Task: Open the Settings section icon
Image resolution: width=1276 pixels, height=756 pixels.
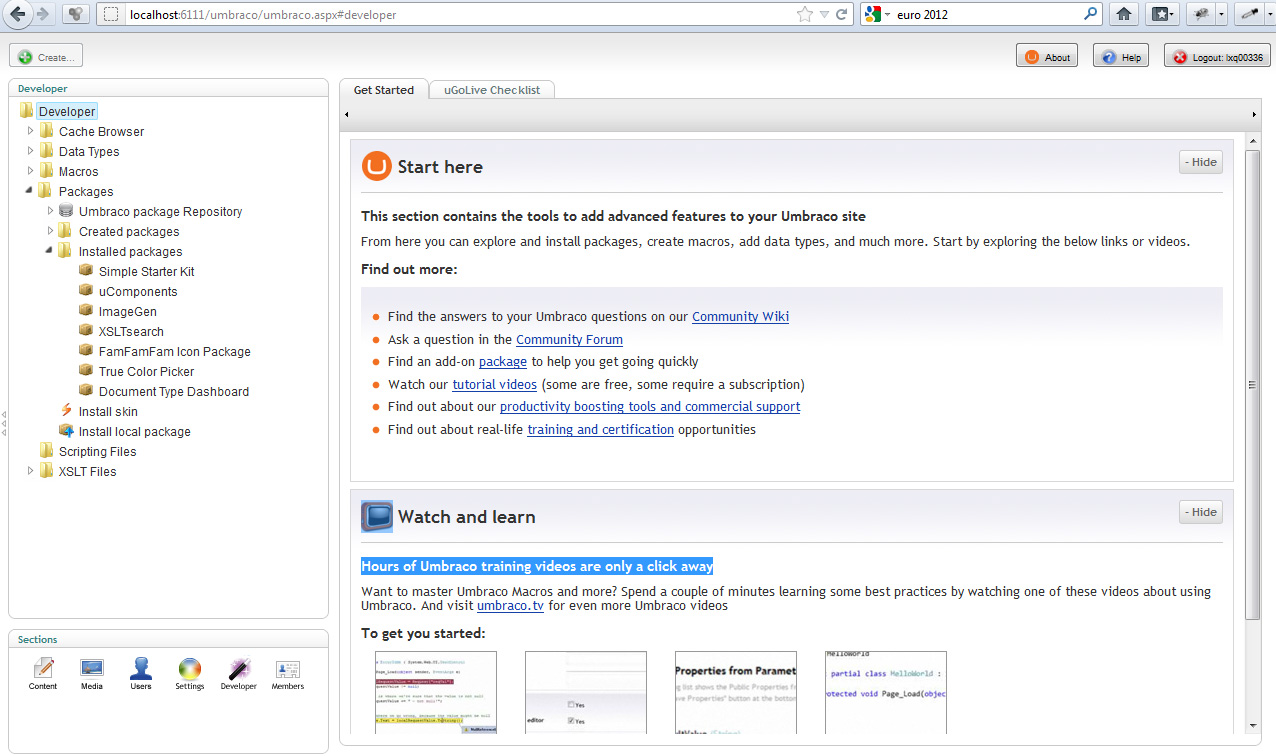Action: tap(190, 668)
